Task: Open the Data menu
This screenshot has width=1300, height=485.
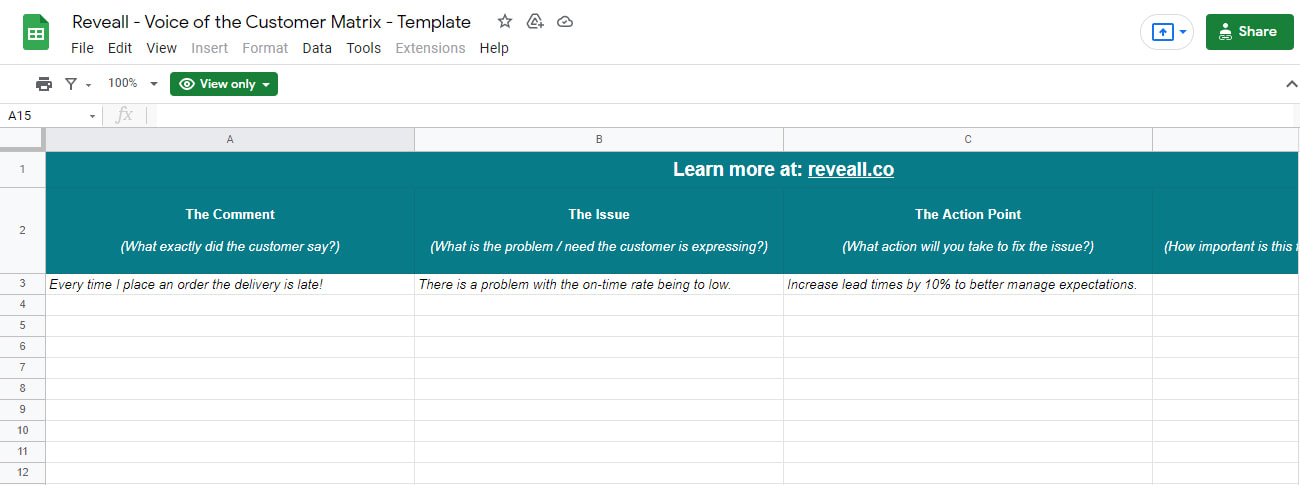Action: click(317, 48)
